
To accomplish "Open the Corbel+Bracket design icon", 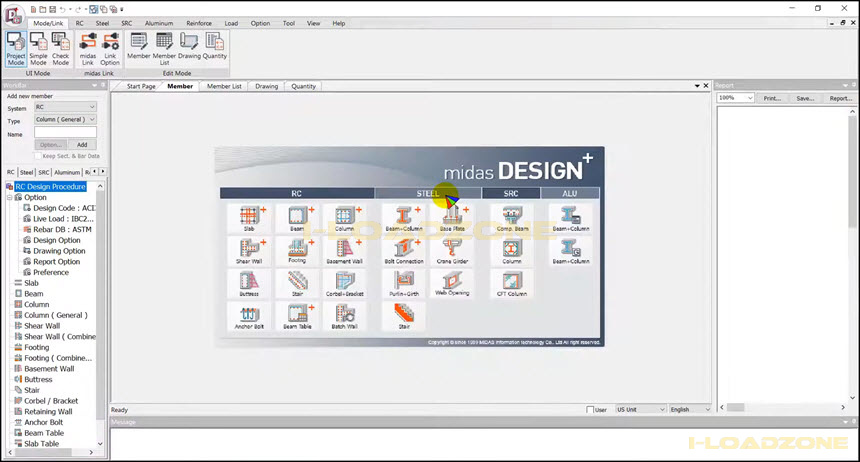I will pos(344,284).
